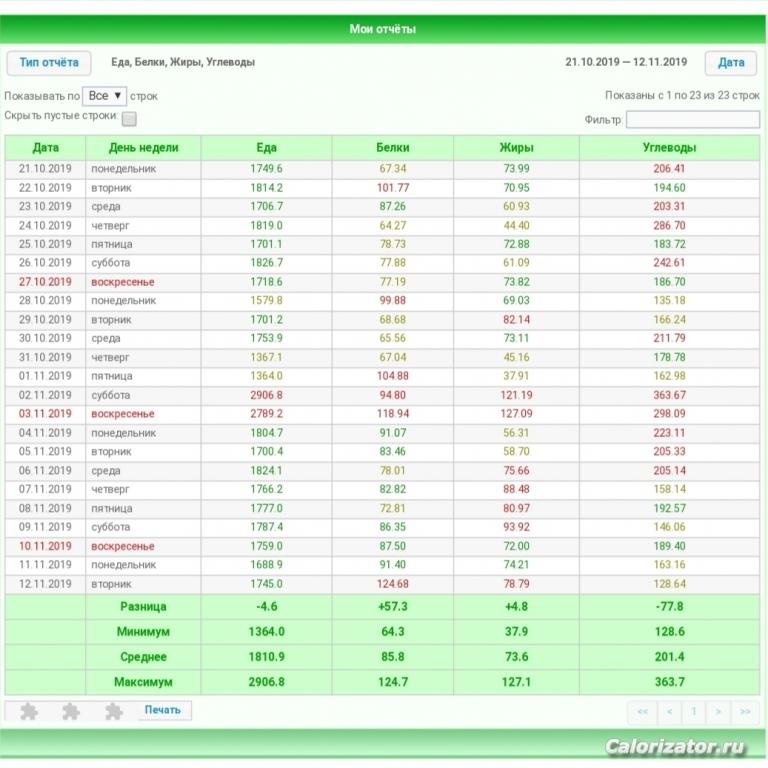Click the Дата date range button
This screenshot has width=768, height=768.
click(x=731, y=63)
